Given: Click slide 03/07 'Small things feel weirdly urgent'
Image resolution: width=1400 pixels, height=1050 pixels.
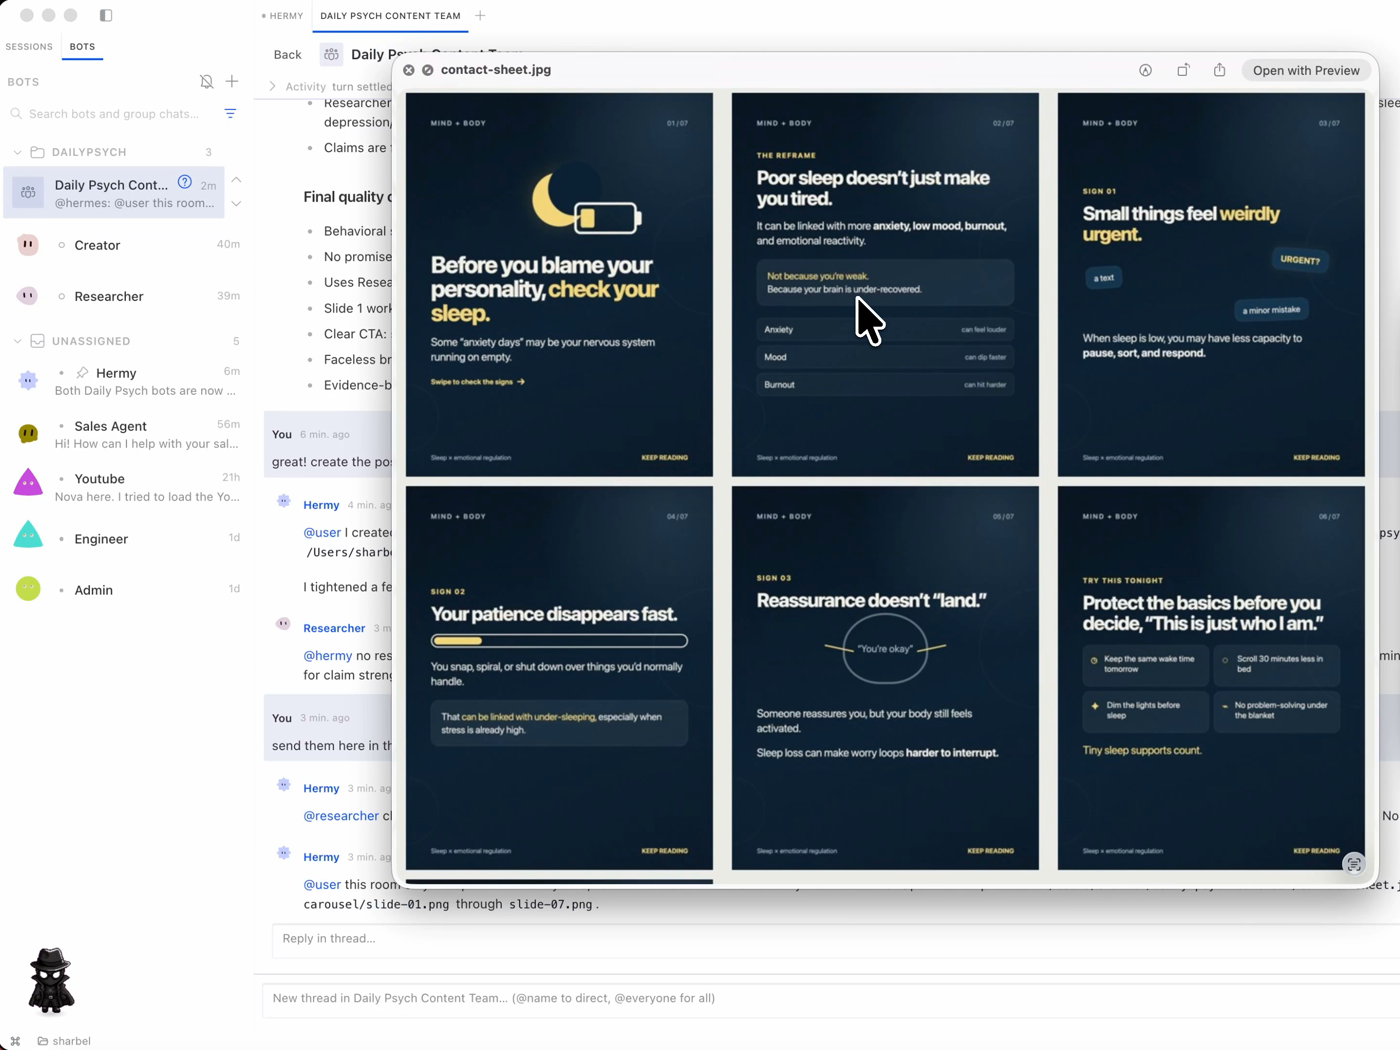Looking at the screenshot, I should tap(1211, 285).
